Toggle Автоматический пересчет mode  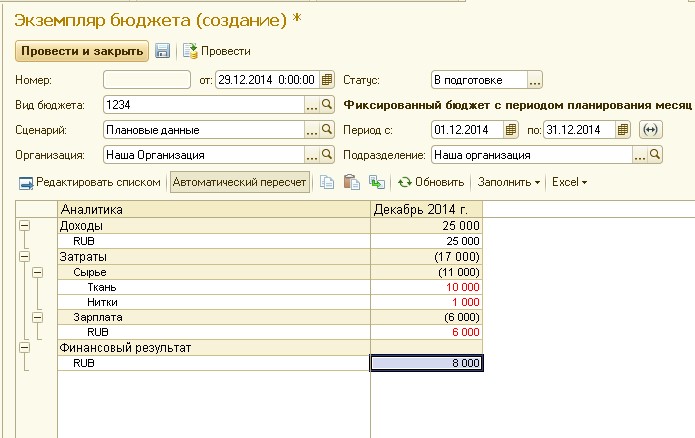click(239, 182)
